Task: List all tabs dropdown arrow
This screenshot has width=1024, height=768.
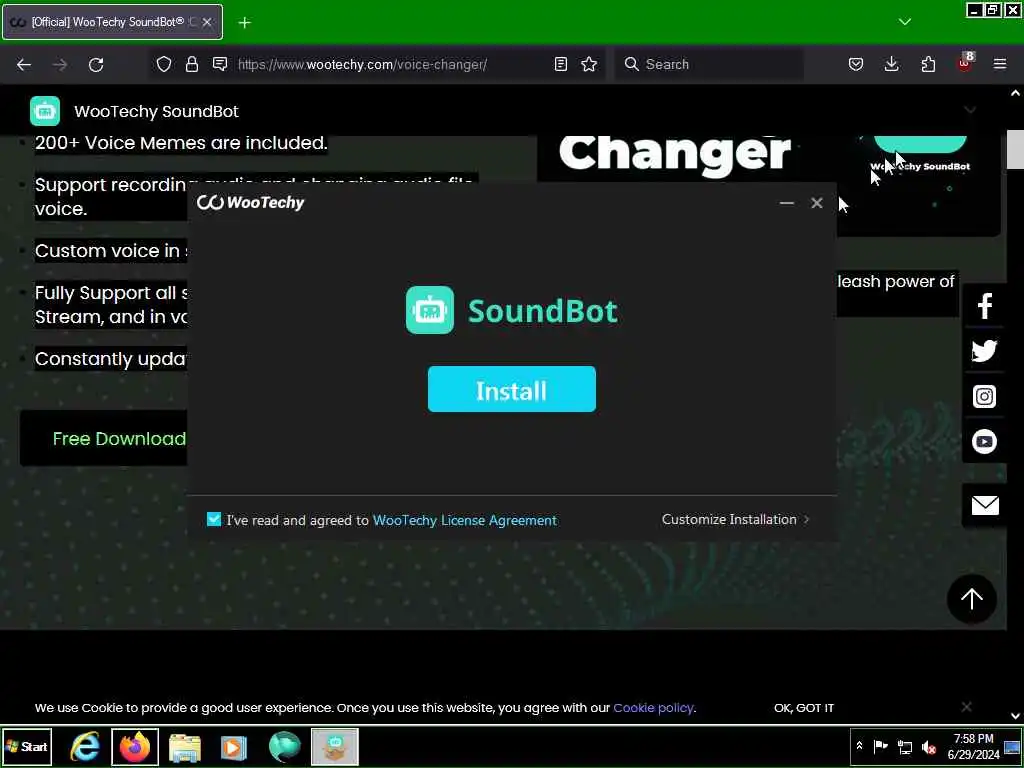Action: click(x=904, y=22)
